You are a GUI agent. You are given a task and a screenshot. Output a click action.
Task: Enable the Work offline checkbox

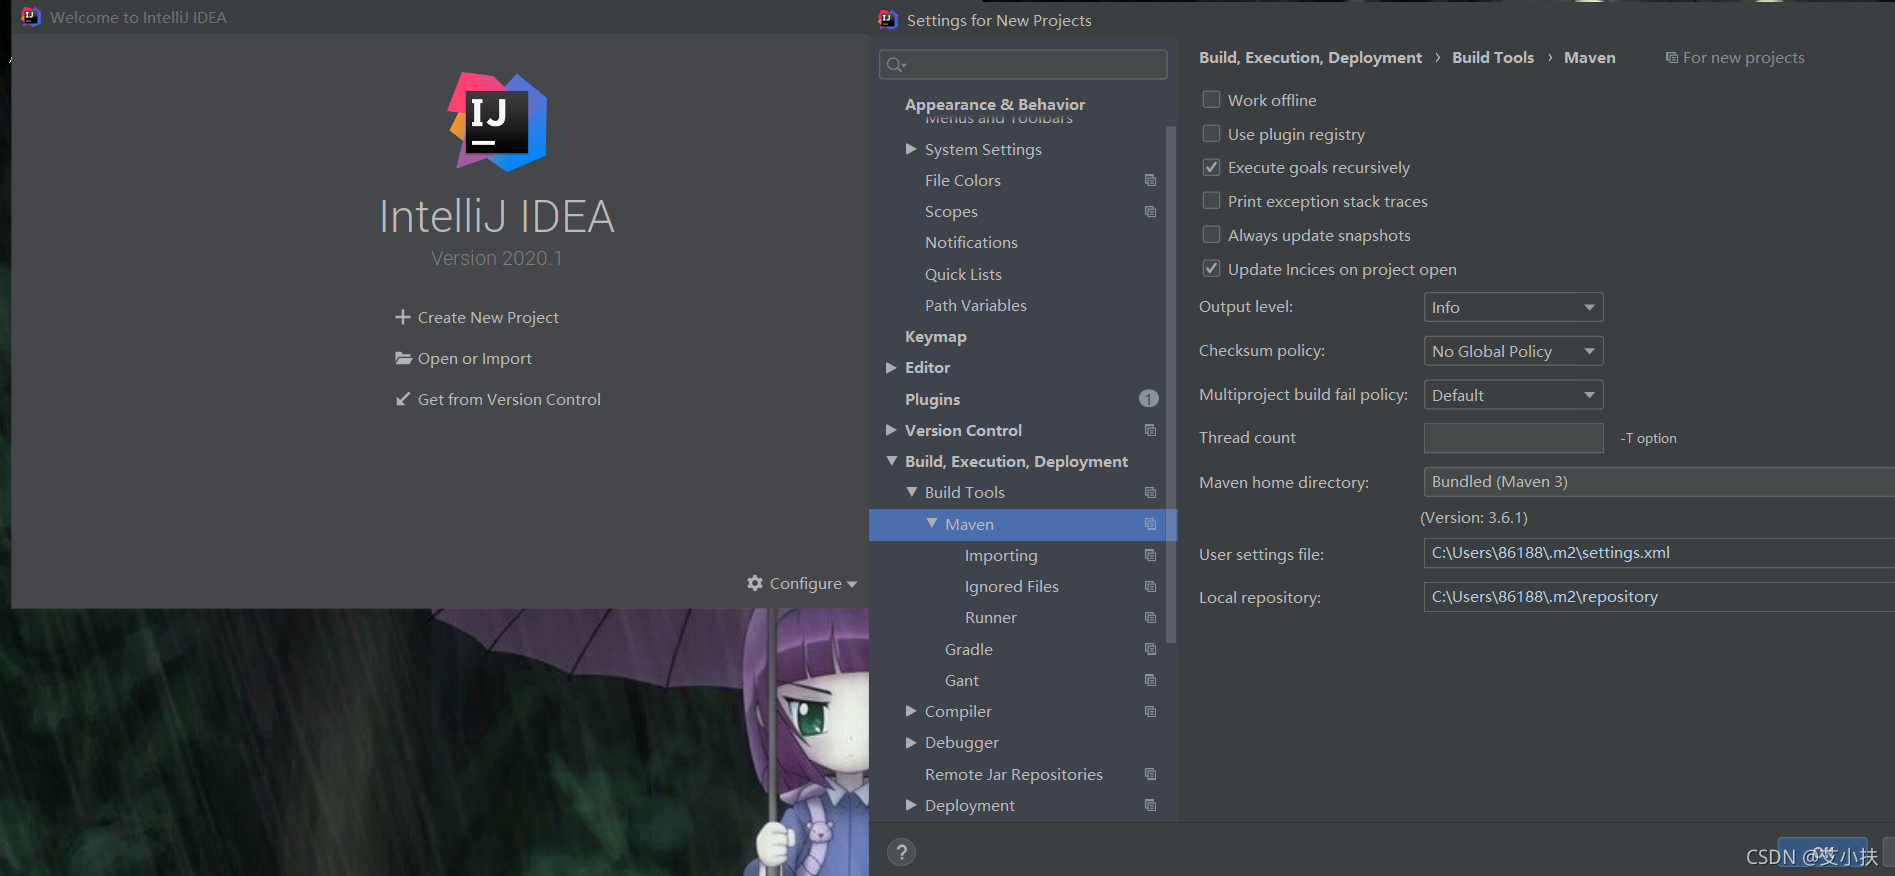pos(1211,99)
